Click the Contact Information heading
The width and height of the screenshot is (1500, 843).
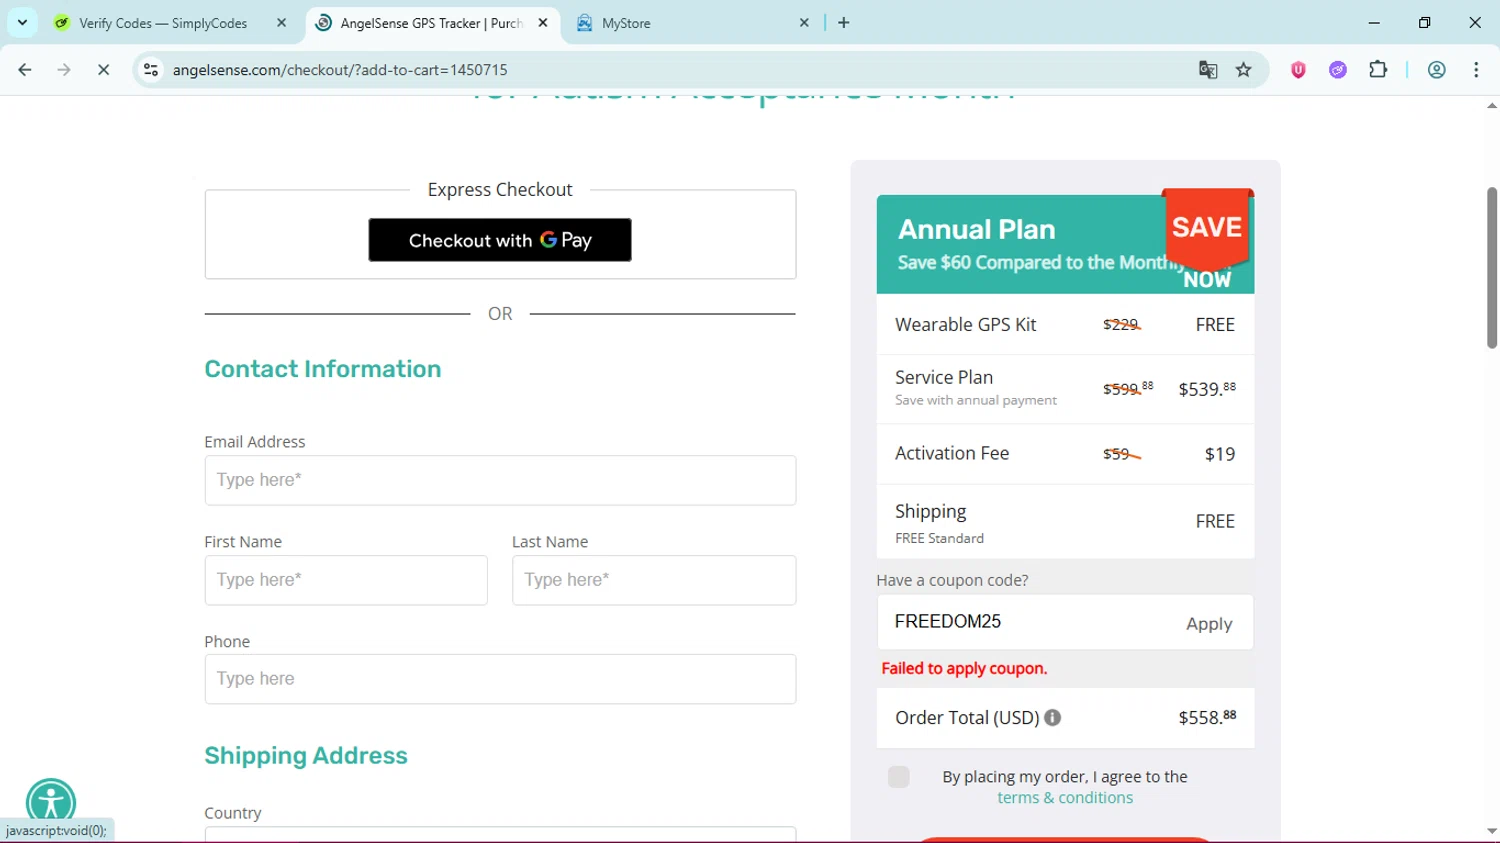click(323, 369)
